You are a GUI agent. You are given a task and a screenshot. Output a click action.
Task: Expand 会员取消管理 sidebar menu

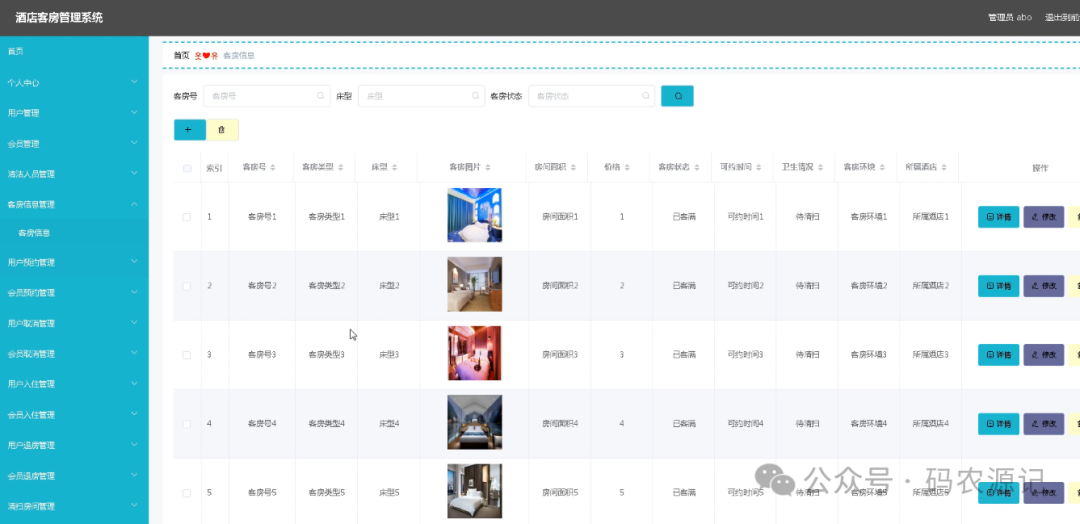pos(74,353)
